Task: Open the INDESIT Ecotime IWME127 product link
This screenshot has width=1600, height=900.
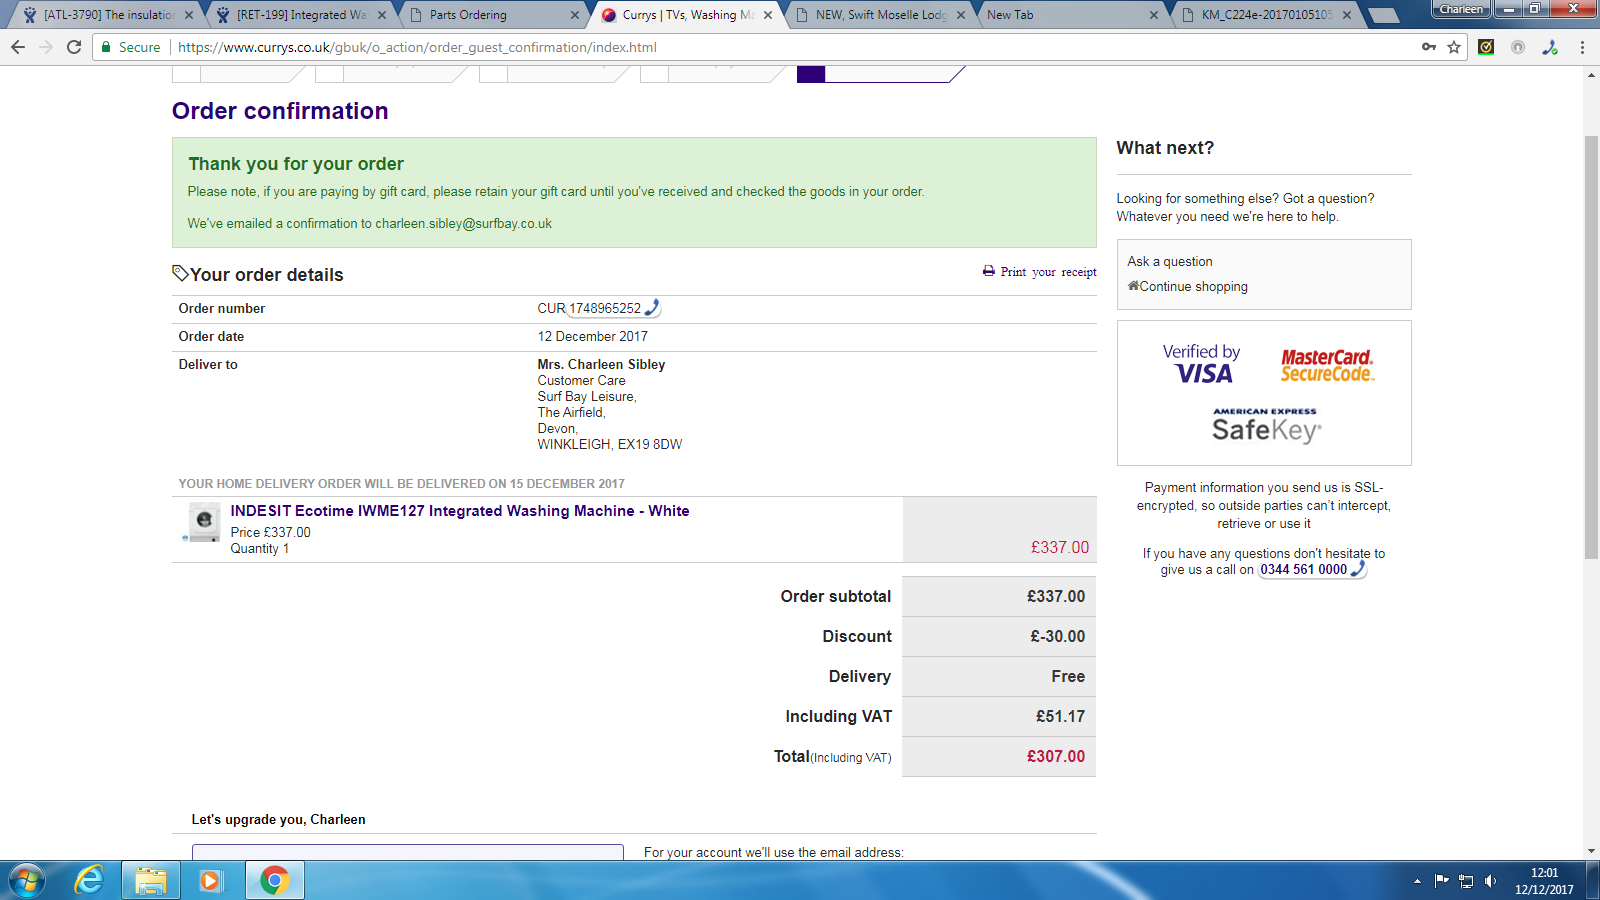Action: pos(460,511)
